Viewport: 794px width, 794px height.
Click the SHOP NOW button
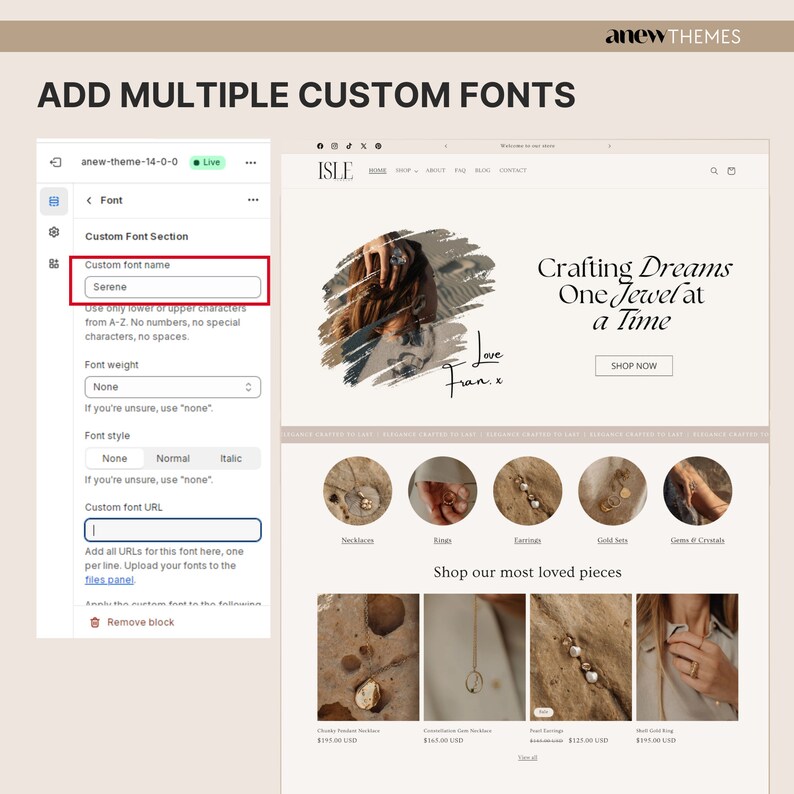[x=634, y=366]
